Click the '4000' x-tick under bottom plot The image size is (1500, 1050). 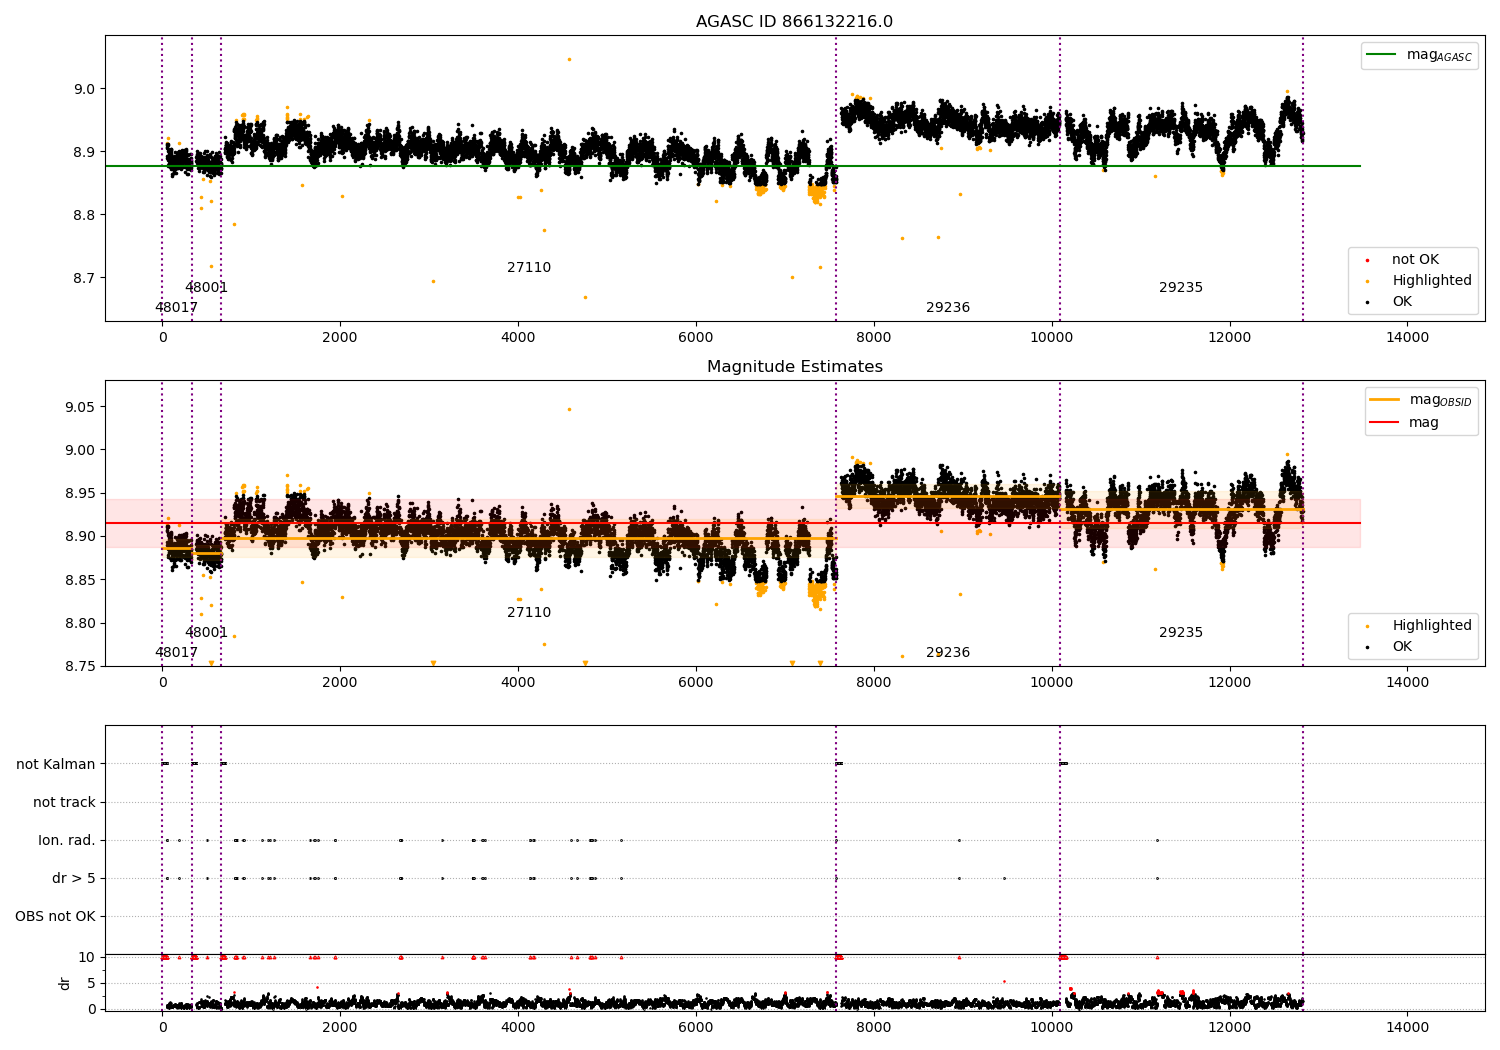click(x=518, y=1028)
